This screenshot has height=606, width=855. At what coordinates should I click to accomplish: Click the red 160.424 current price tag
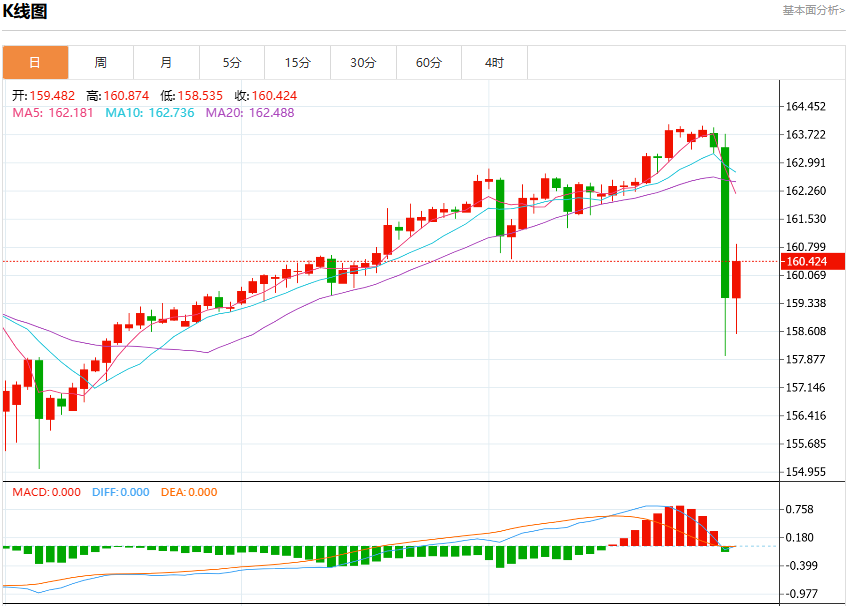click(x=812, y=261)
